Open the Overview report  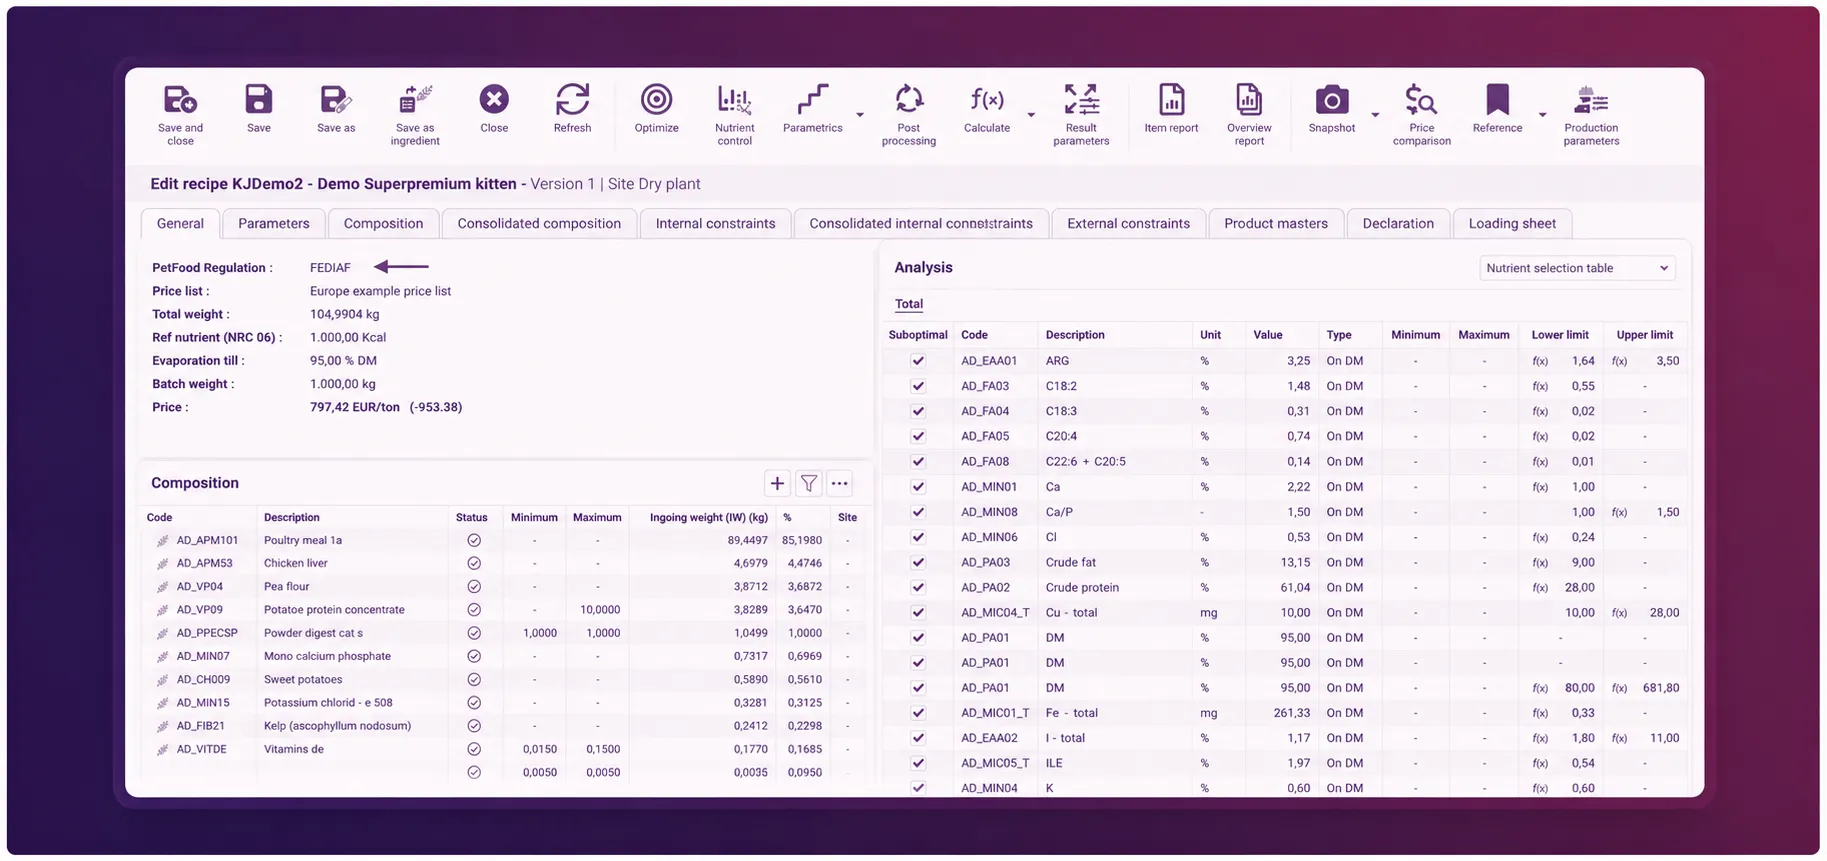point(1249,100)
